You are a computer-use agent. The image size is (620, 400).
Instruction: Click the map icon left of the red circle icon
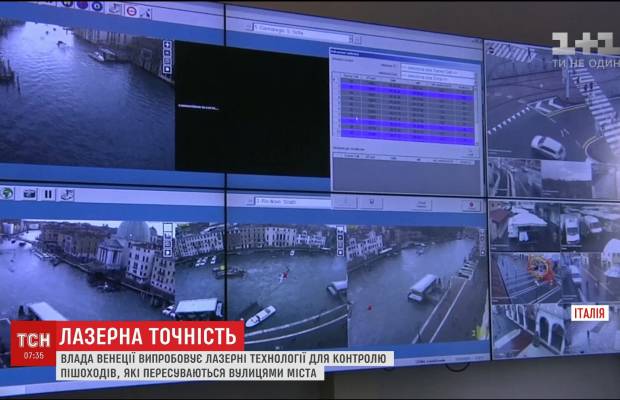click(x=115, y=8)
